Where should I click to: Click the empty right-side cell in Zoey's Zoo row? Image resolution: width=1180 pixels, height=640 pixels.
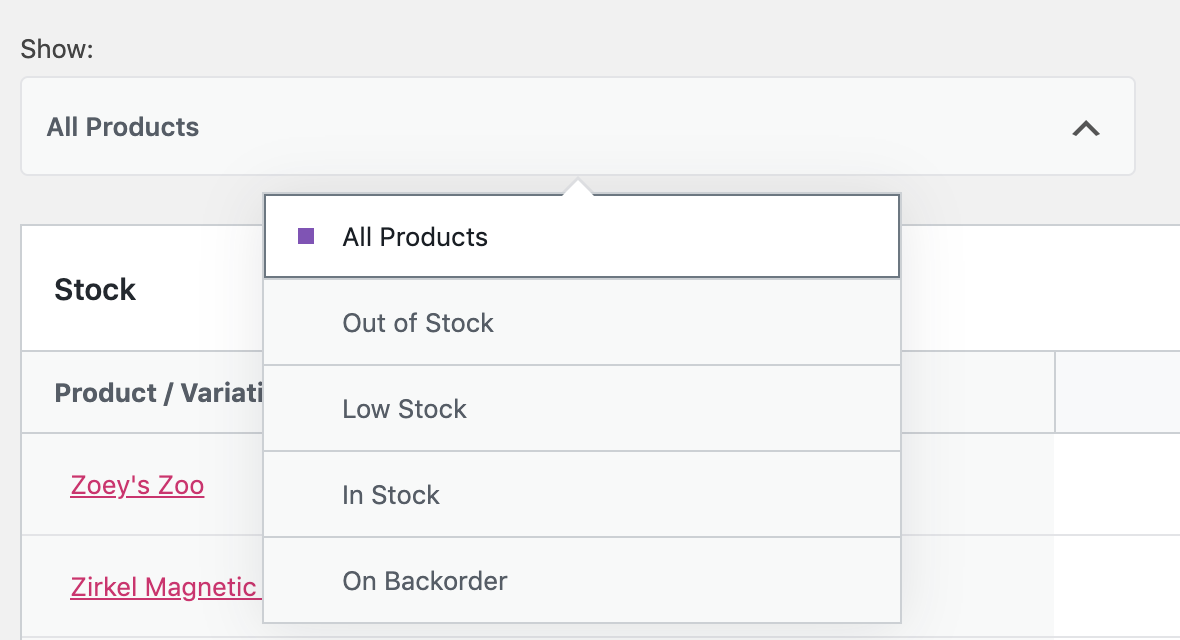[1117, 485]
